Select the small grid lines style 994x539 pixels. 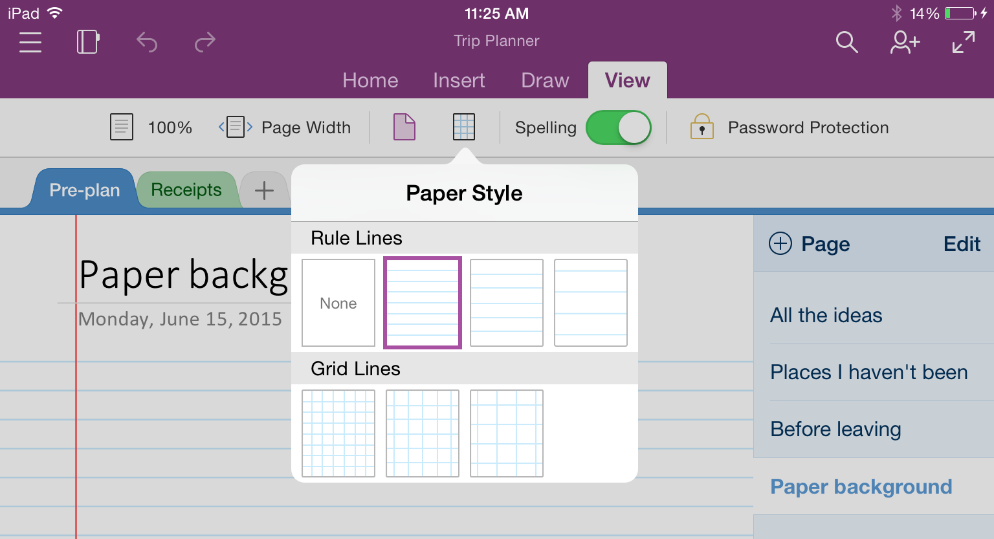338,433
